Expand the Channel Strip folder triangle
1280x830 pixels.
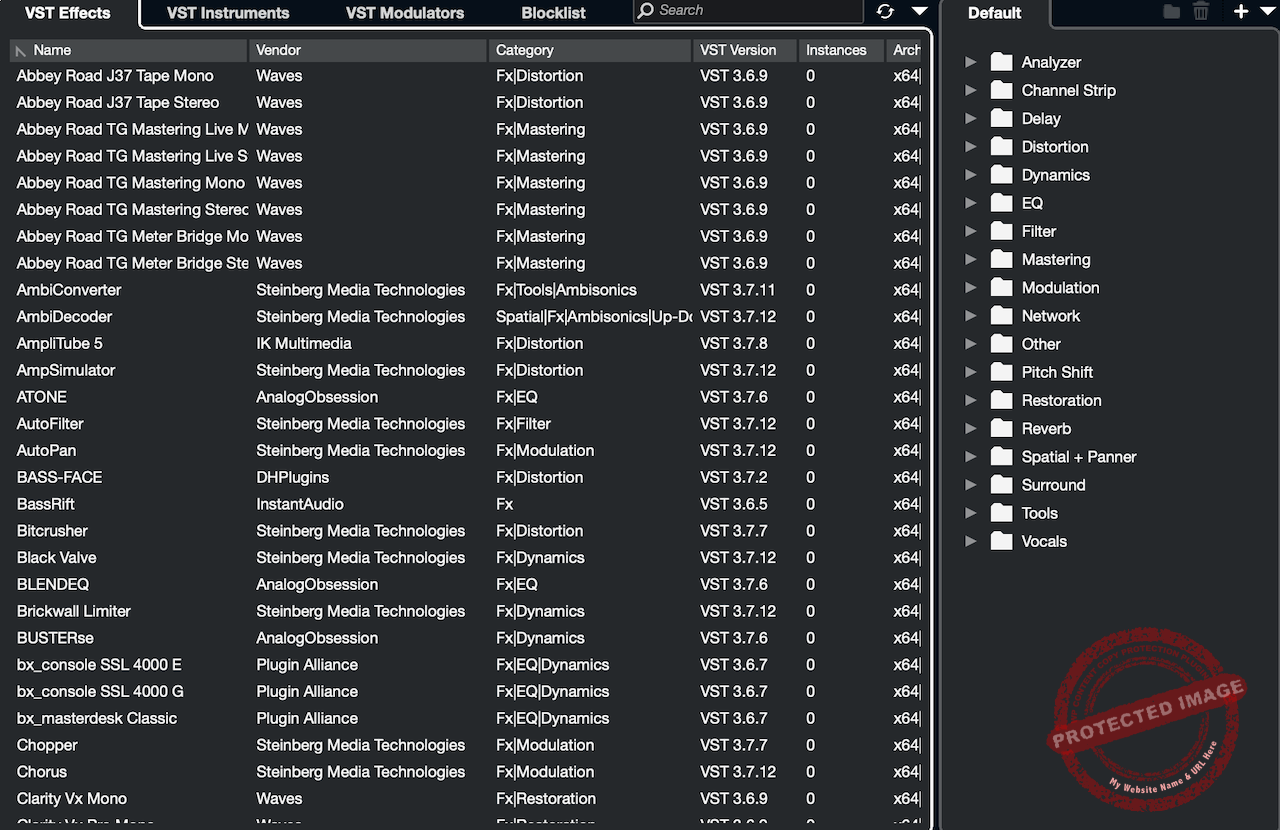(x=970, y=90)
